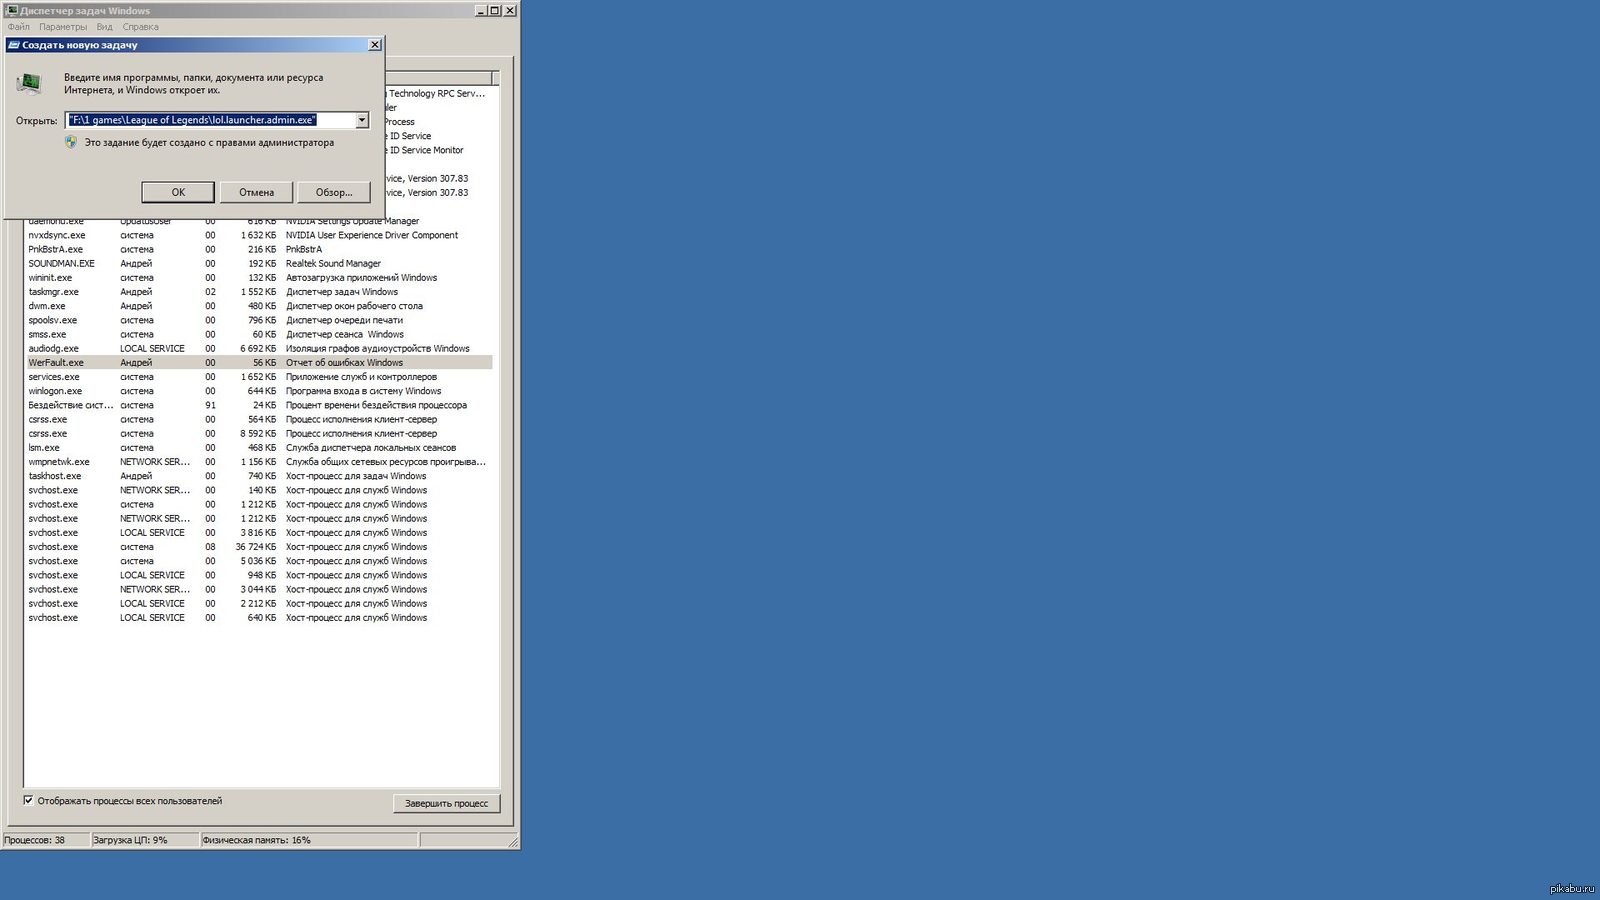The image size is (1600, 900).
Task: Open the Справка menu
Action: coord(140,27)
